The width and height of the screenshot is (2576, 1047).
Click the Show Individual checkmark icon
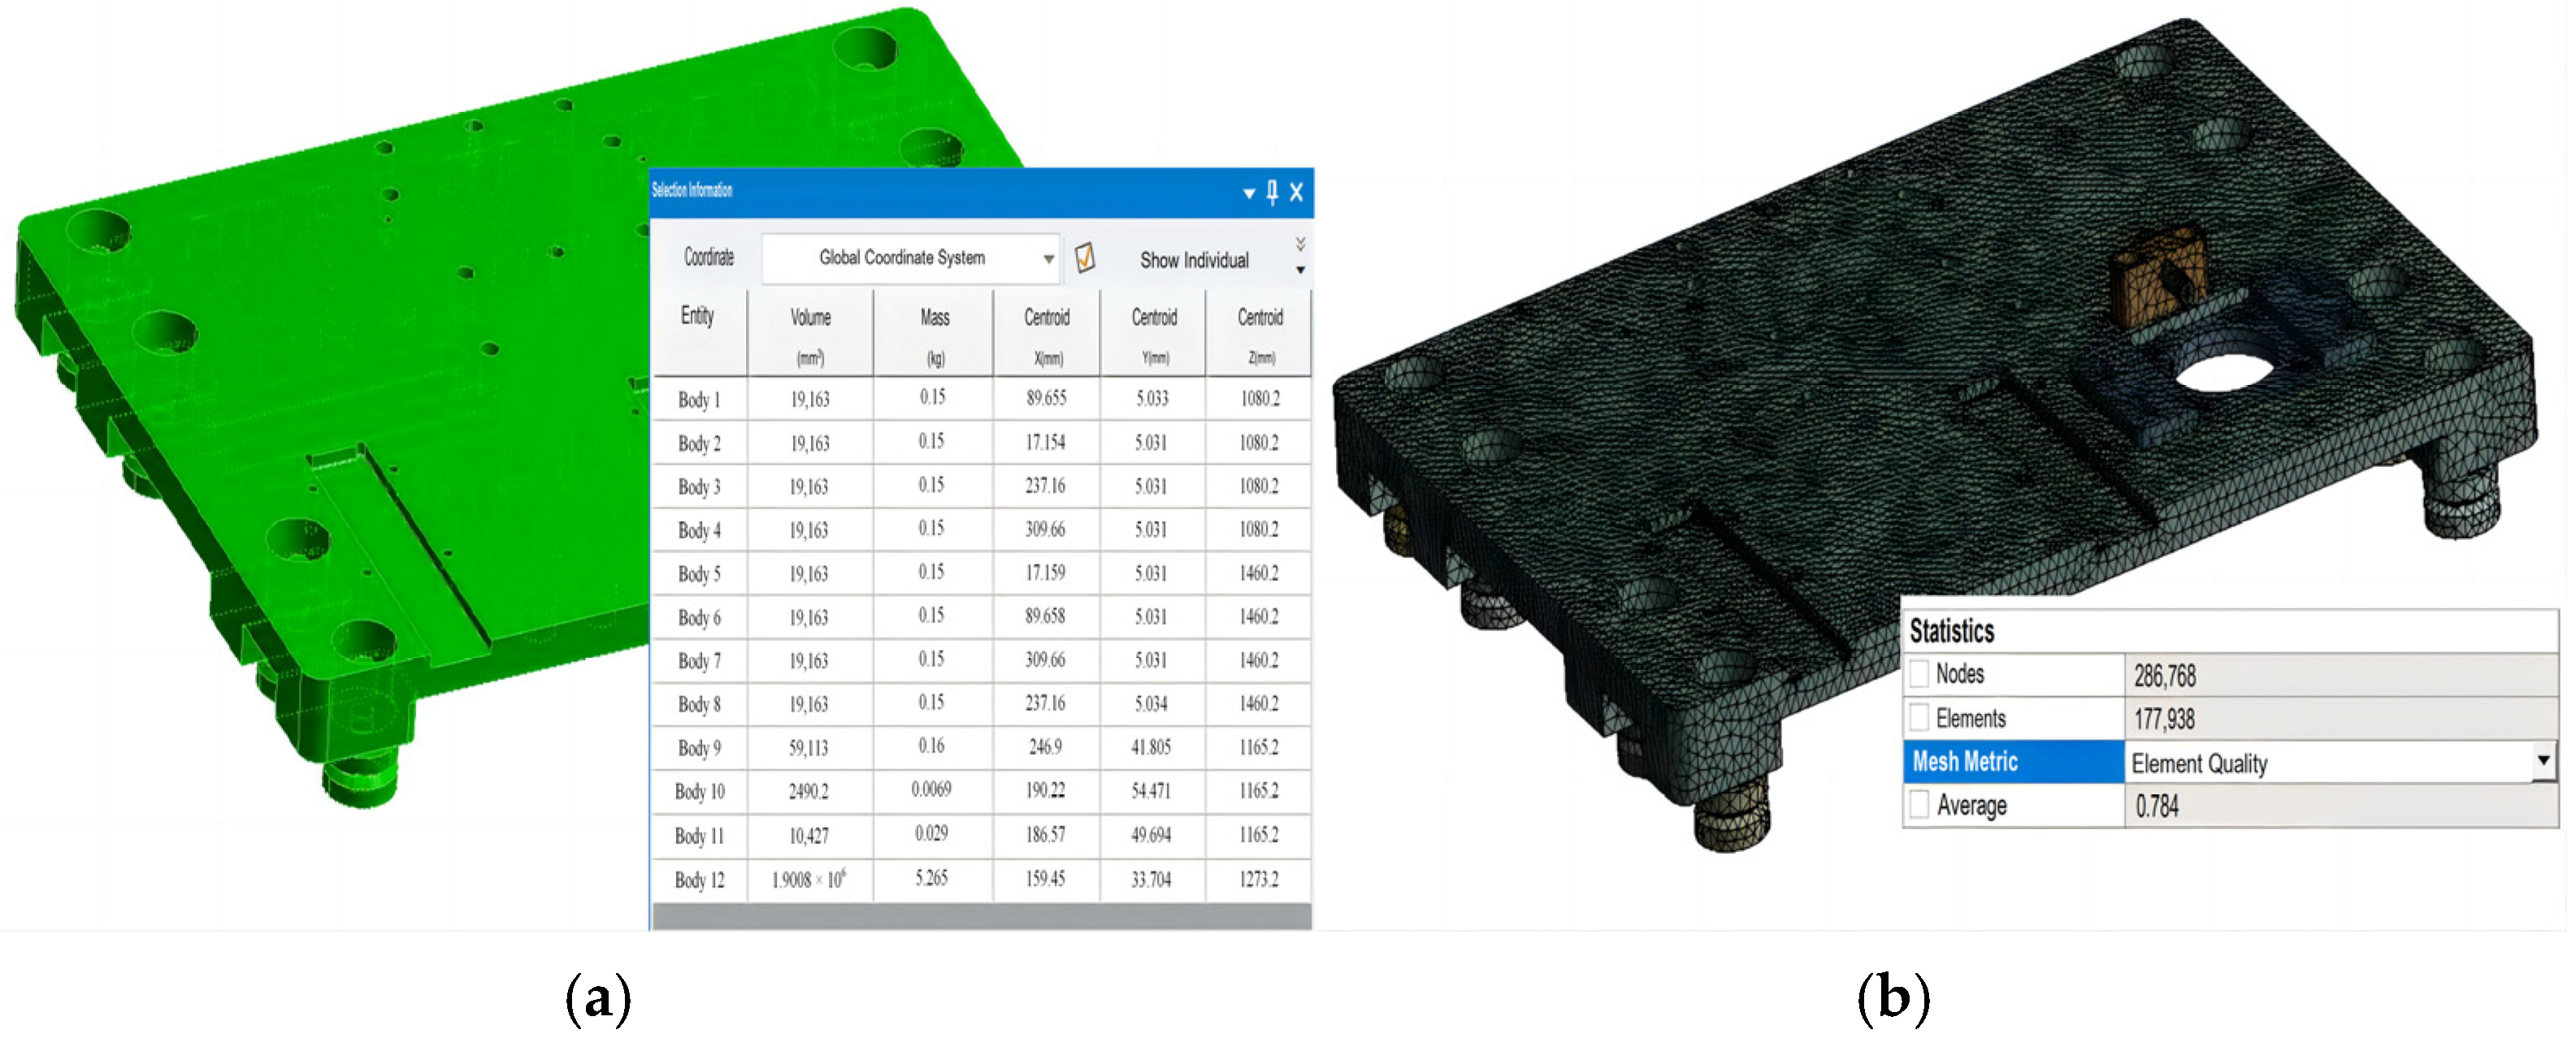[x=1084, y=258]
